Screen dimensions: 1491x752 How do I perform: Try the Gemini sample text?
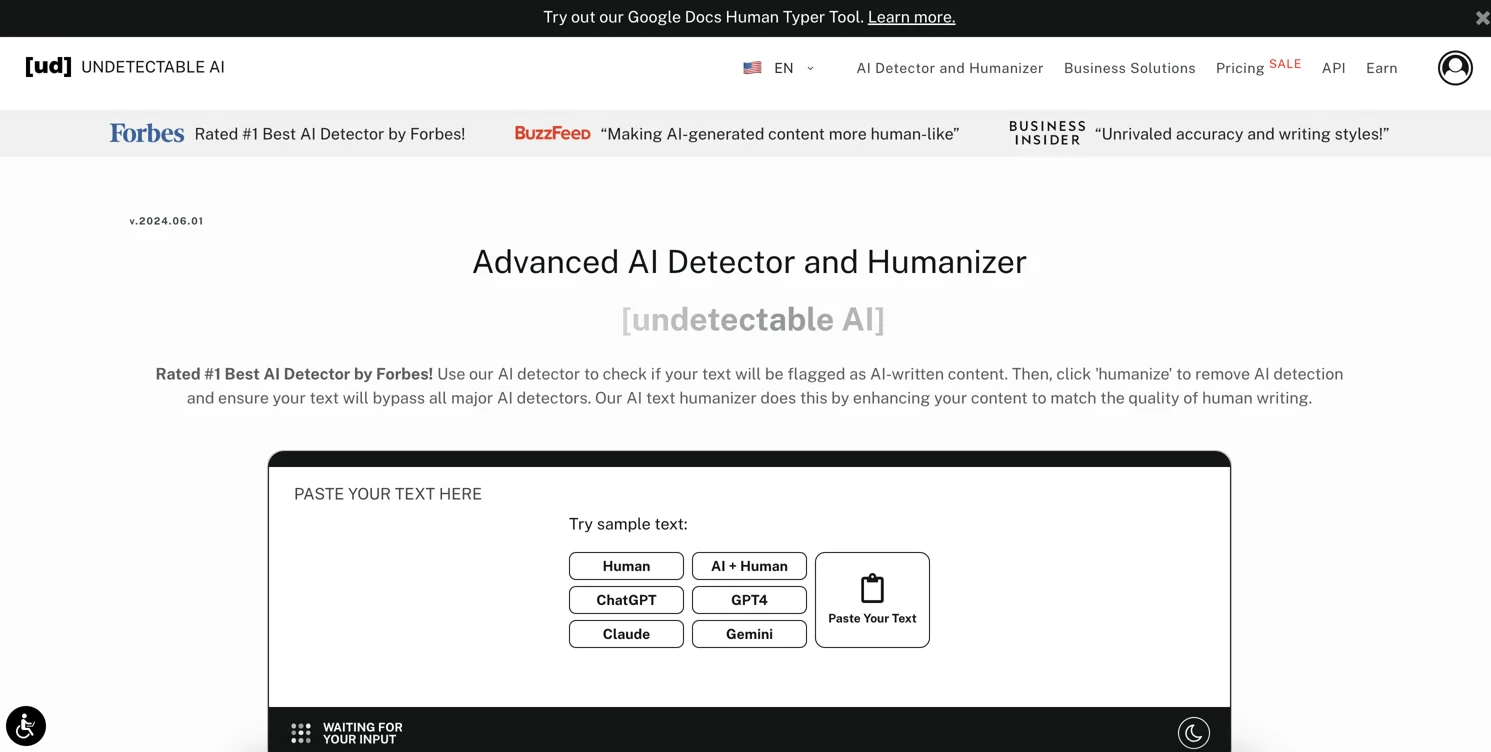(749, 634)
